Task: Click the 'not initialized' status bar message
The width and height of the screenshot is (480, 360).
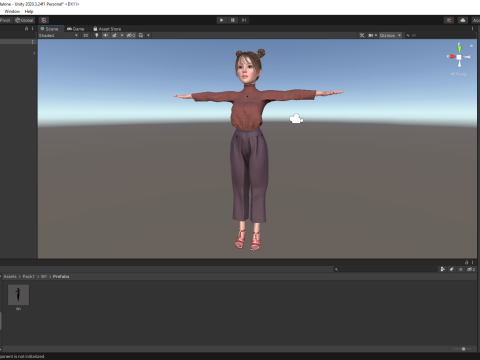Action: 22,357
